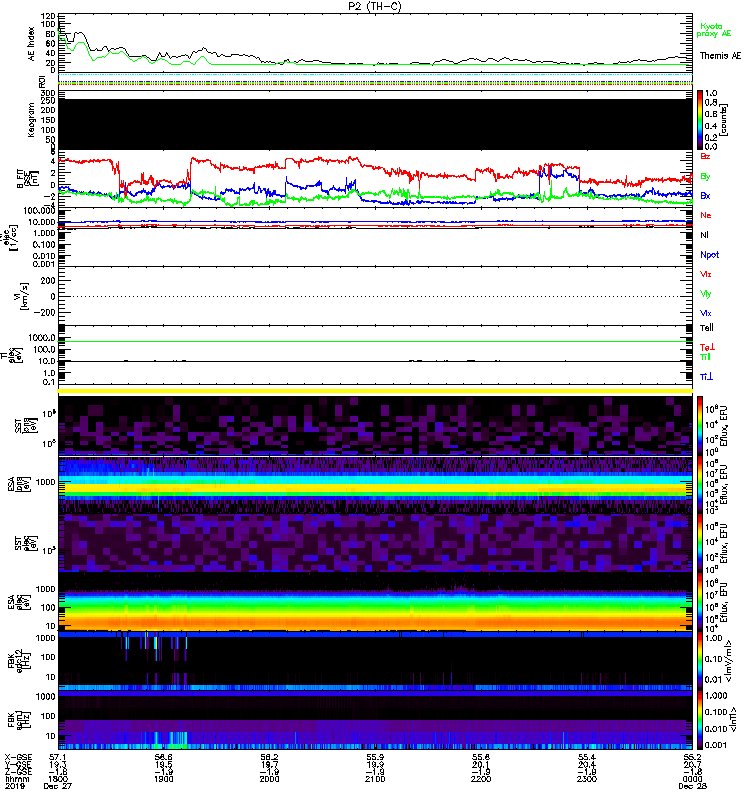Click the 2200 time tick label

[x=481, y=779]
